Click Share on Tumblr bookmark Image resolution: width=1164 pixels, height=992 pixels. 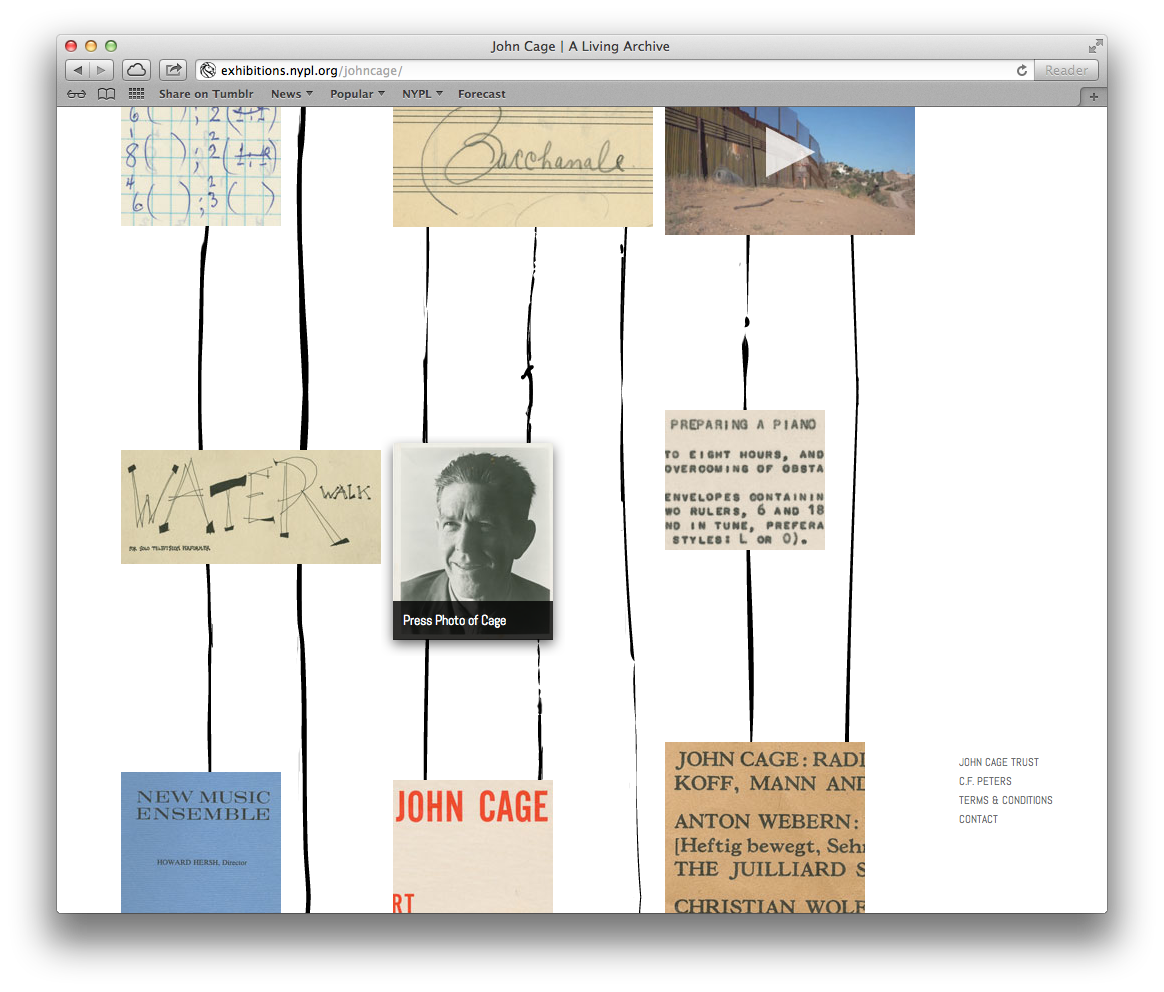tap(206, 94)
